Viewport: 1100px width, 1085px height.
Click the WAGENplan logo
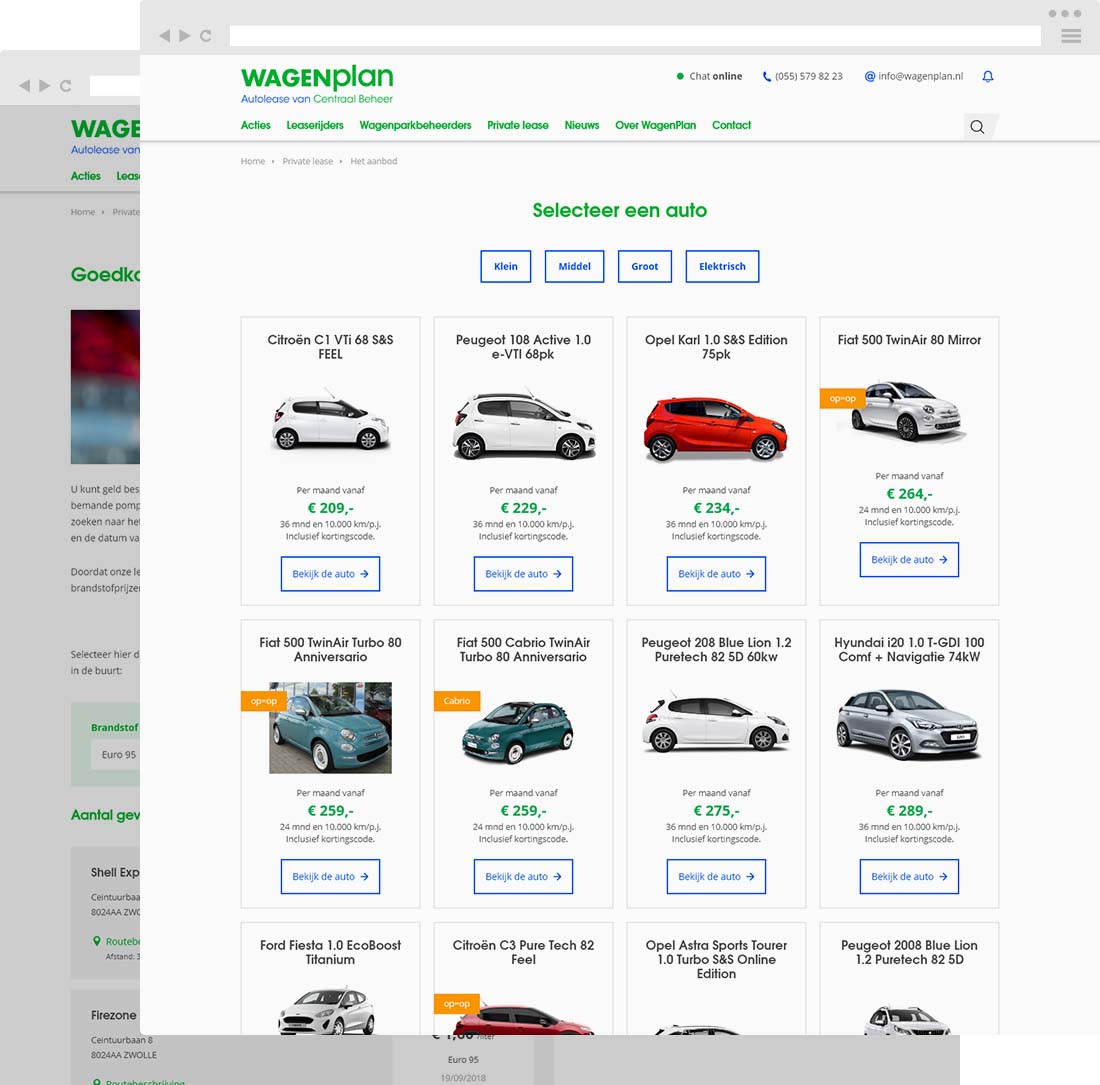point(317,84)
